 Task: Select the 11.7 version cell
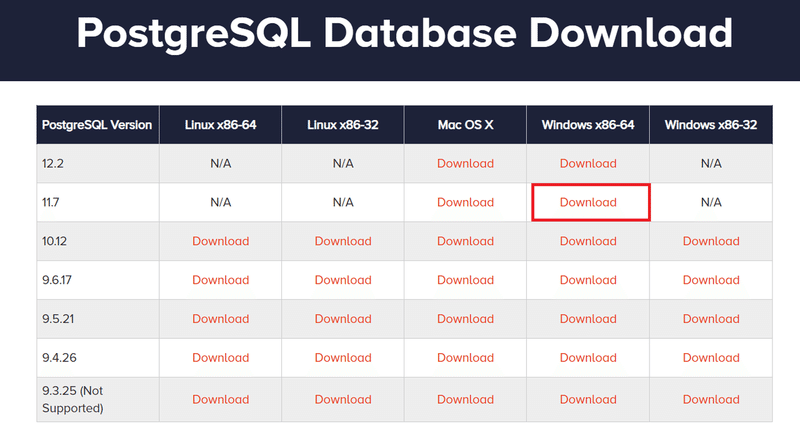97,202
